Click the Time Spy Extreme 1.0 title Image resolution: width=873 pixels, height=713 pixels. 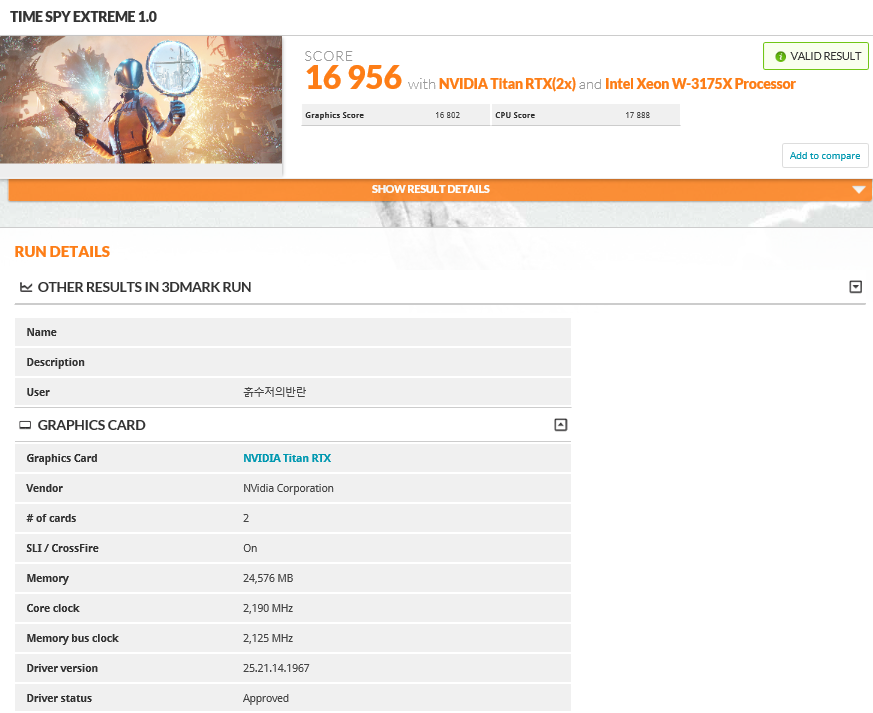84,17
